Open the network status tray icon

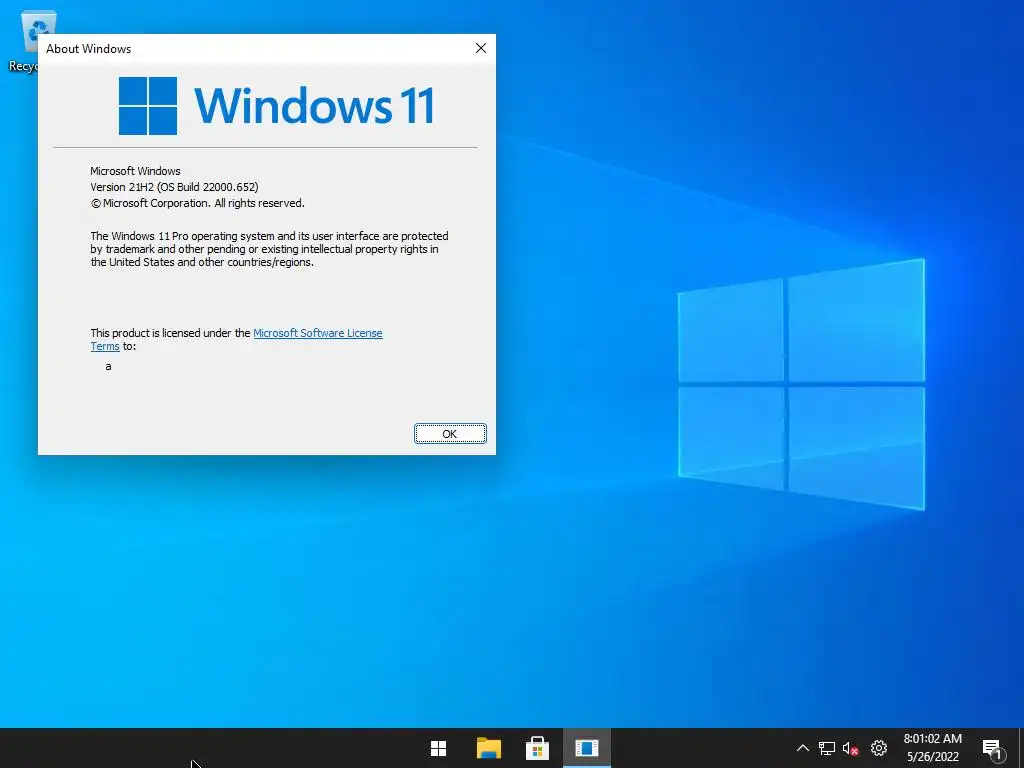point(827,748)
